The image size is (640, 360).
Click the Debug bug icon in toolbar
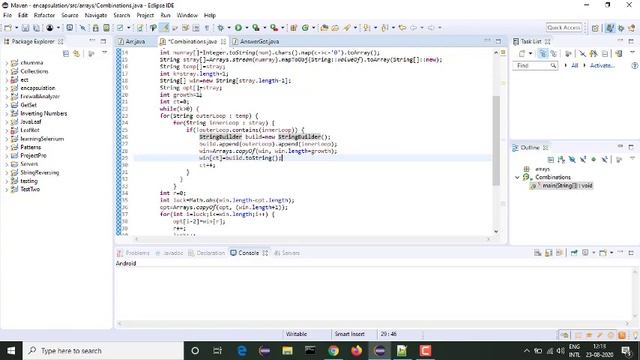pyautogui.click(x=220, y=28)
